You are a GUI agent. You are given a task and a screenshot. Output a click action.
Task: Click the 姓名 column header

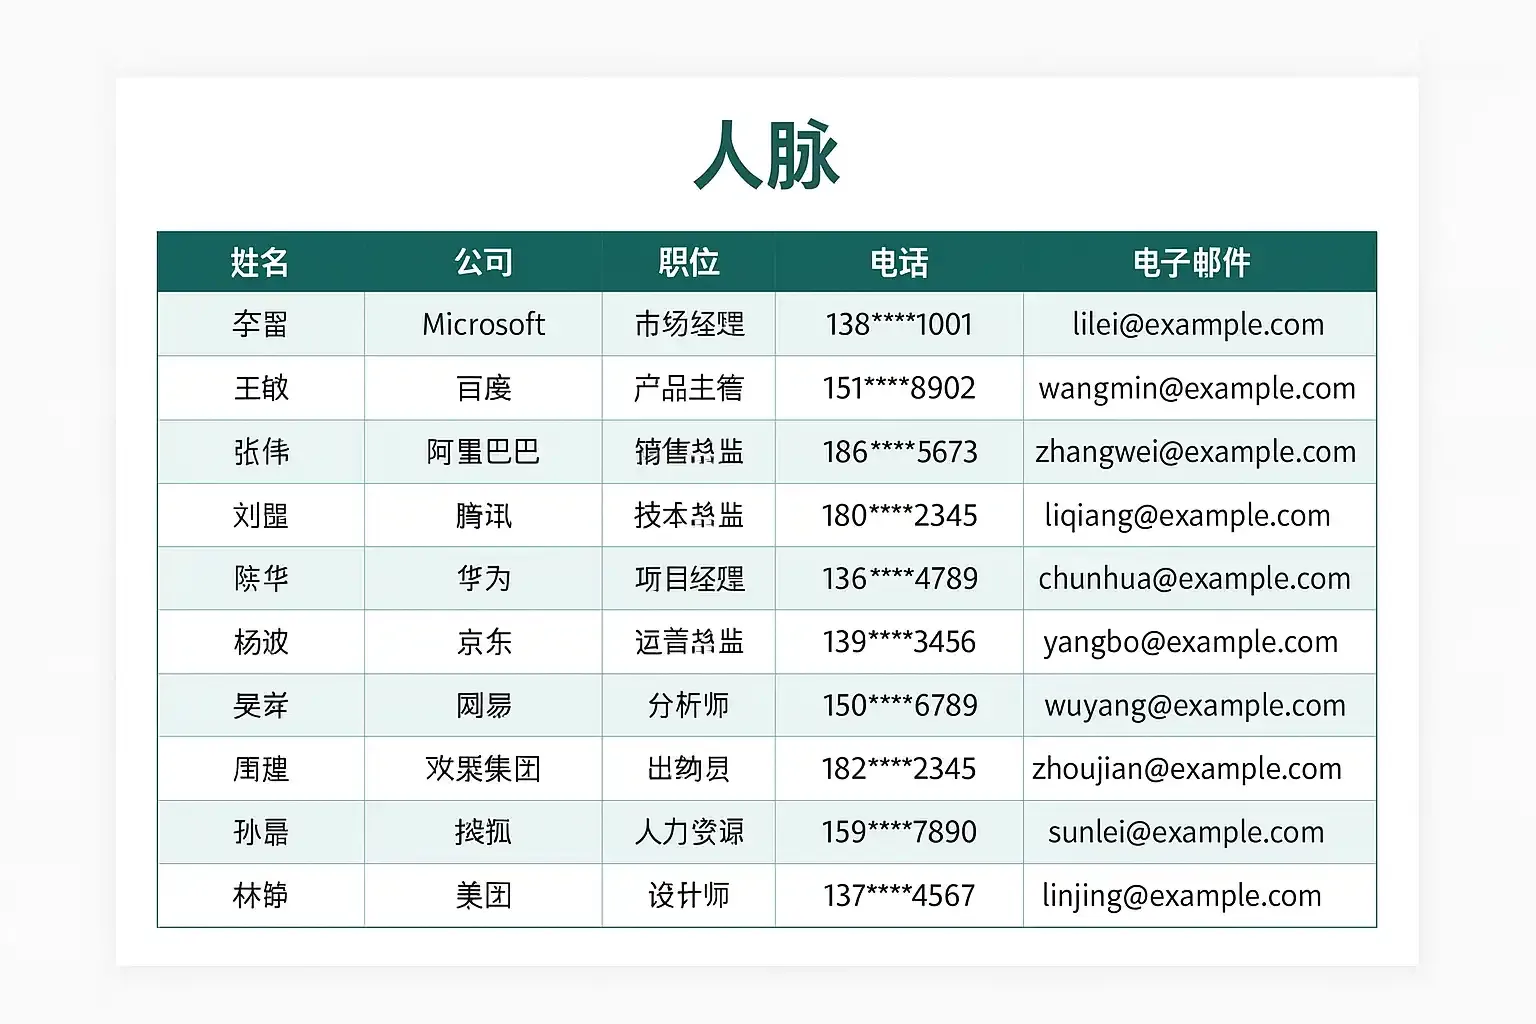[x=259, y=261]
